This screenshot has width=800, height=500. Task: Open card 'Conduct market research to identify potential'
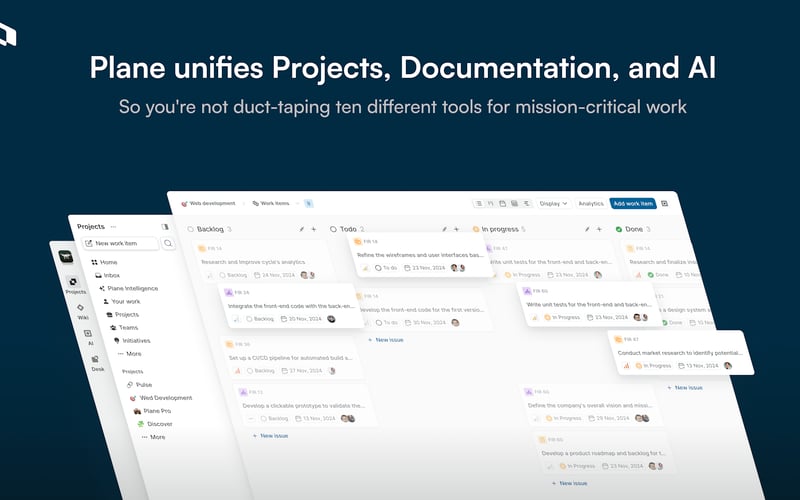(x=681, y=353)
